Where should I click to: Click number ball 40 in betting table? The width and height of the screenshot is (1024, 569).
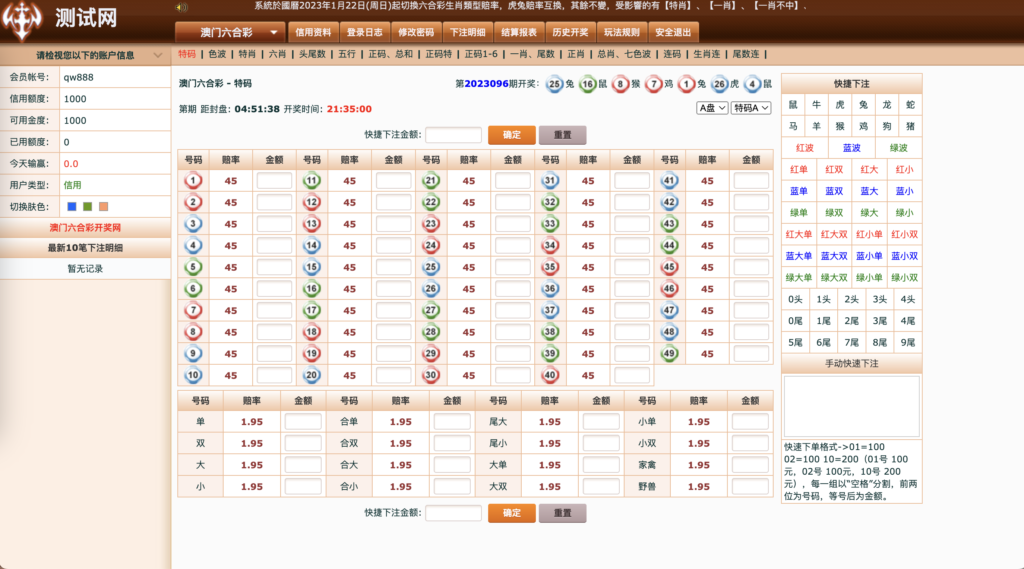point(550,376)
